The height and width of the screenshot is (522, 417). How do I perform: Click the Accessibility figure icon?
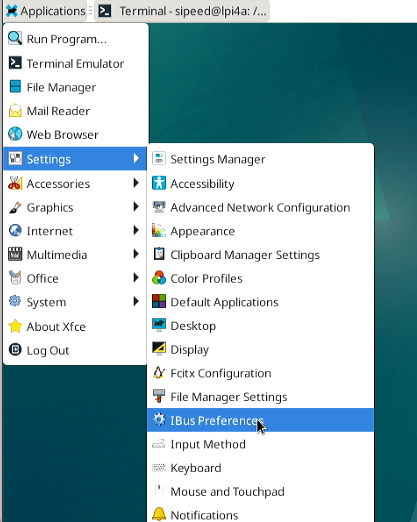159,183
